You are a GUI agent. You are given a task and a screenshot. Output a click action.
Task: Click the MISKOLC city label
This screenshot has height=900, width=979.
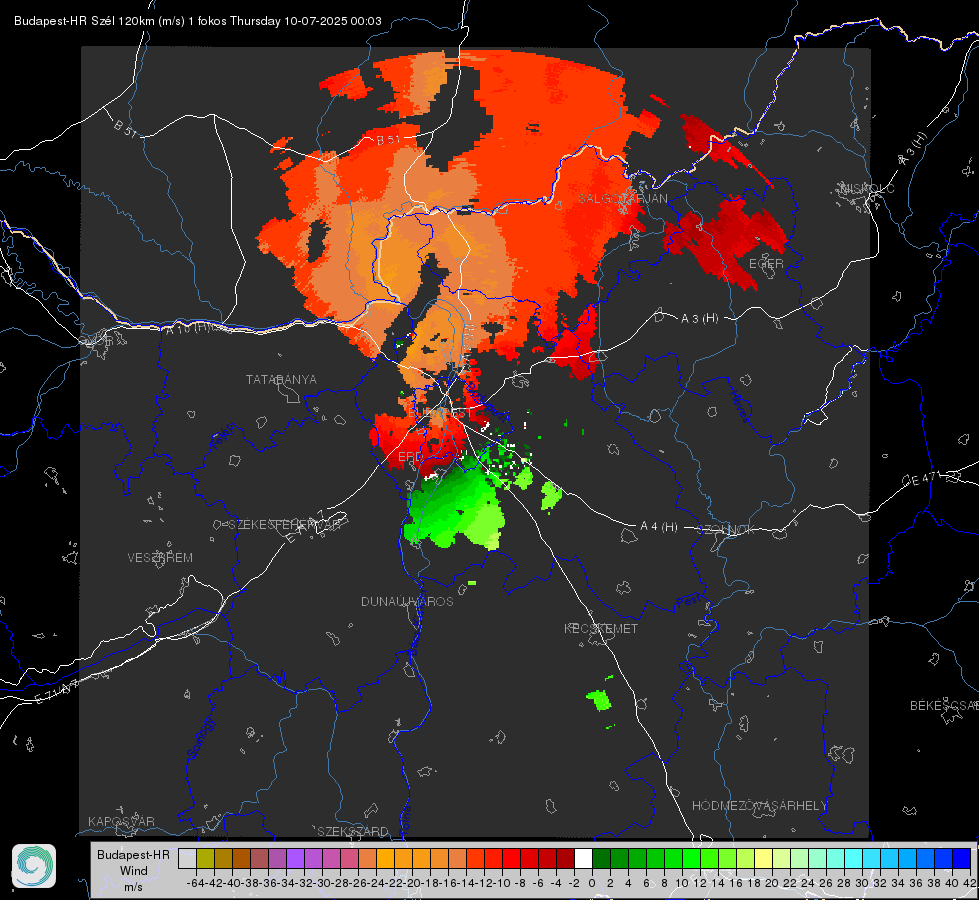click(x=867, y=189)
